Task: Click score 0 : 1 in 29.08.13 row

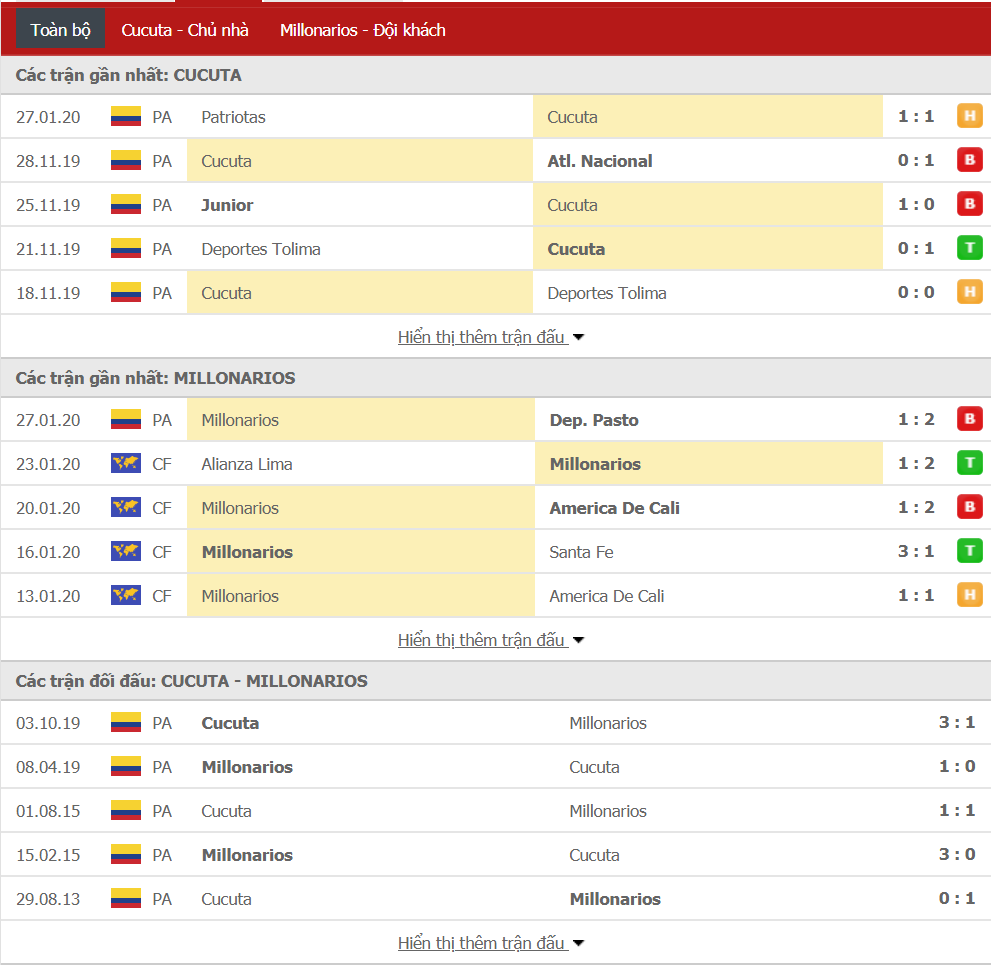Action: click(x=957, y=898)
